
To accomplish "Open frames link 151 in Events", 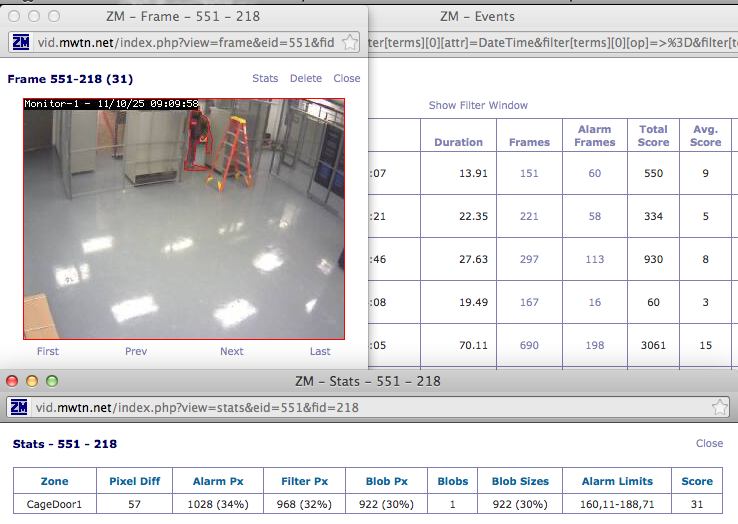I will click(529, 173).
